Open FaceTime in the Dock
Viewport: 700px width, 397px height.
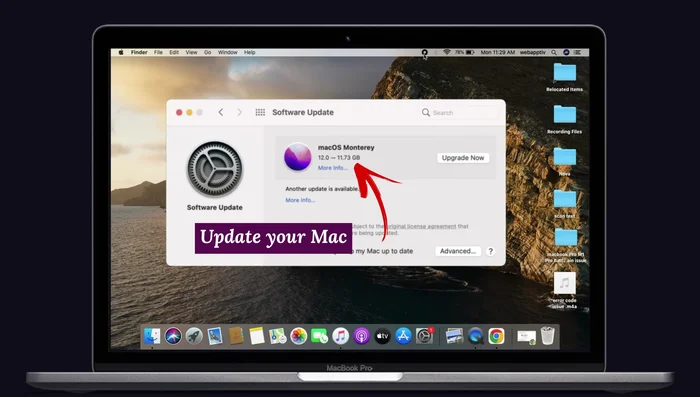click(x=320, y=336)
